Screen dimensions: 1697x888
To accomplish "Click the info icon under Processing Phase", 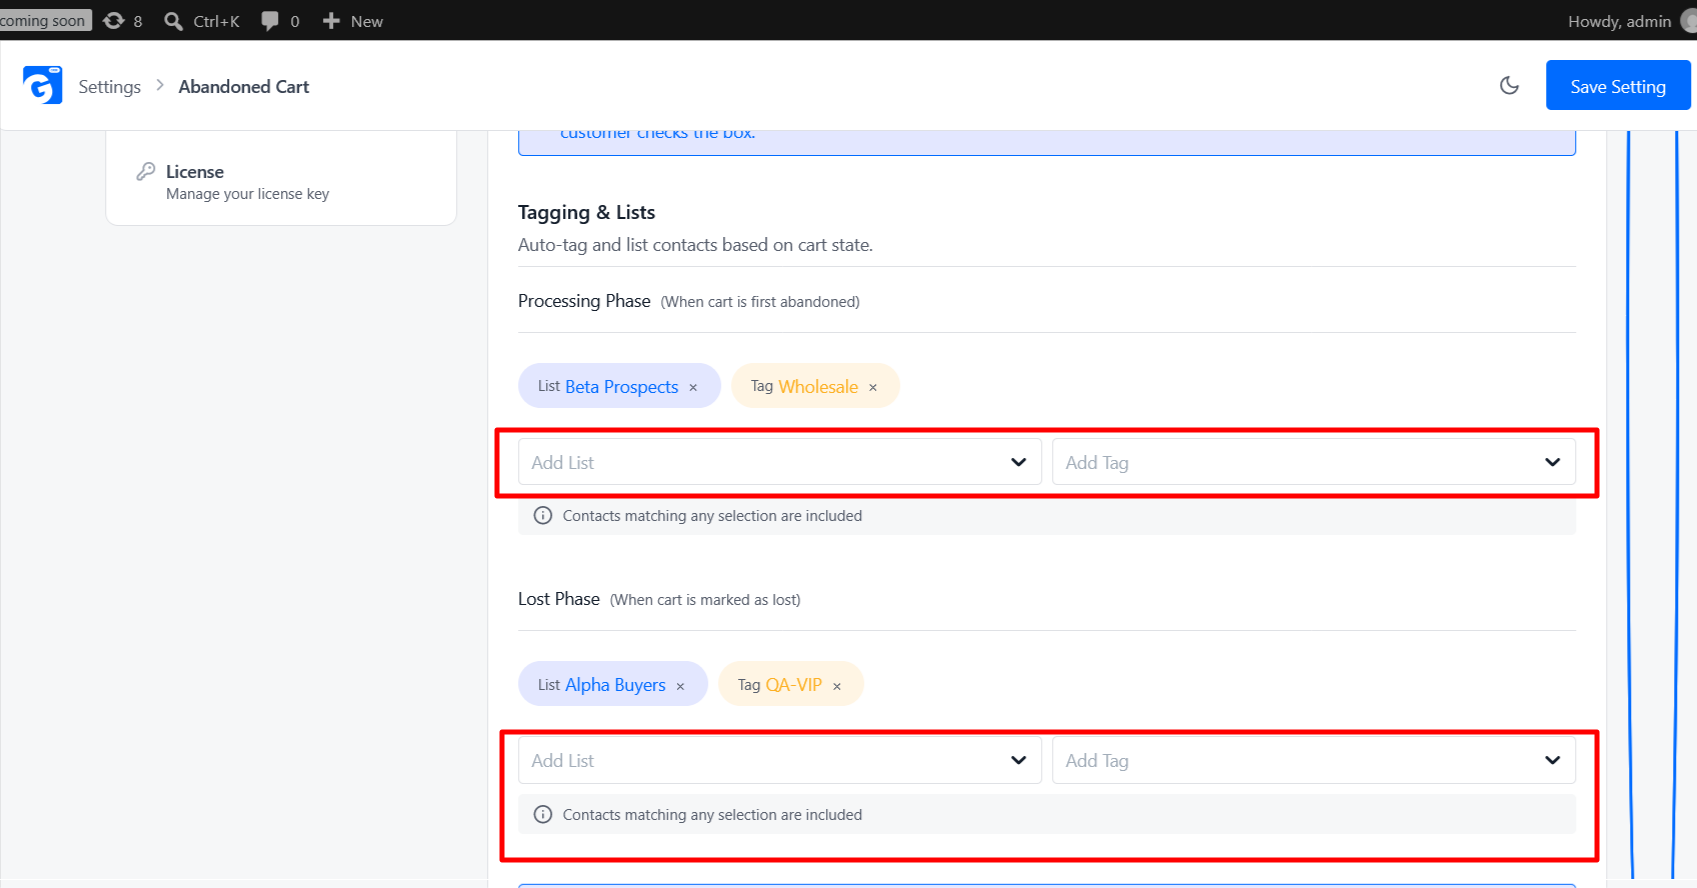I will pyautogui.click(x=543, y=515).
